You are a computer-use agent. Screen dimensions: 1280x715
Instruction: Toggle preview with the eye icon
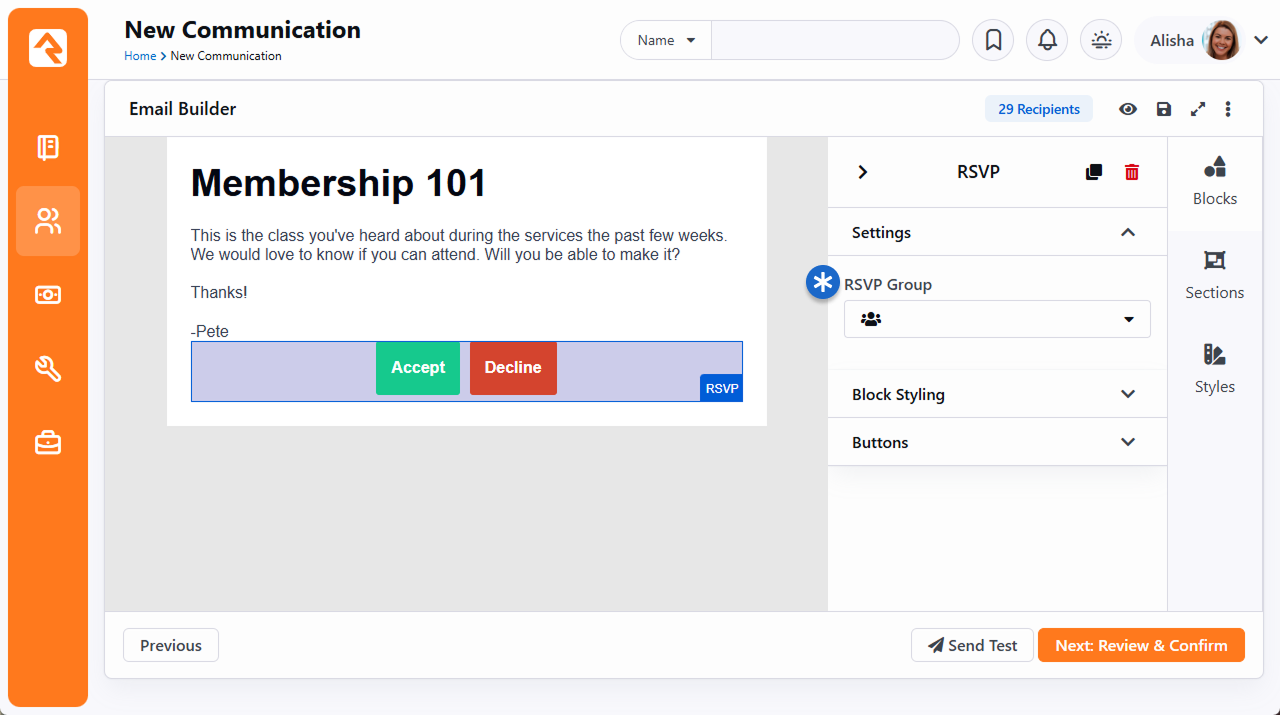click(x=1128, y=109)
